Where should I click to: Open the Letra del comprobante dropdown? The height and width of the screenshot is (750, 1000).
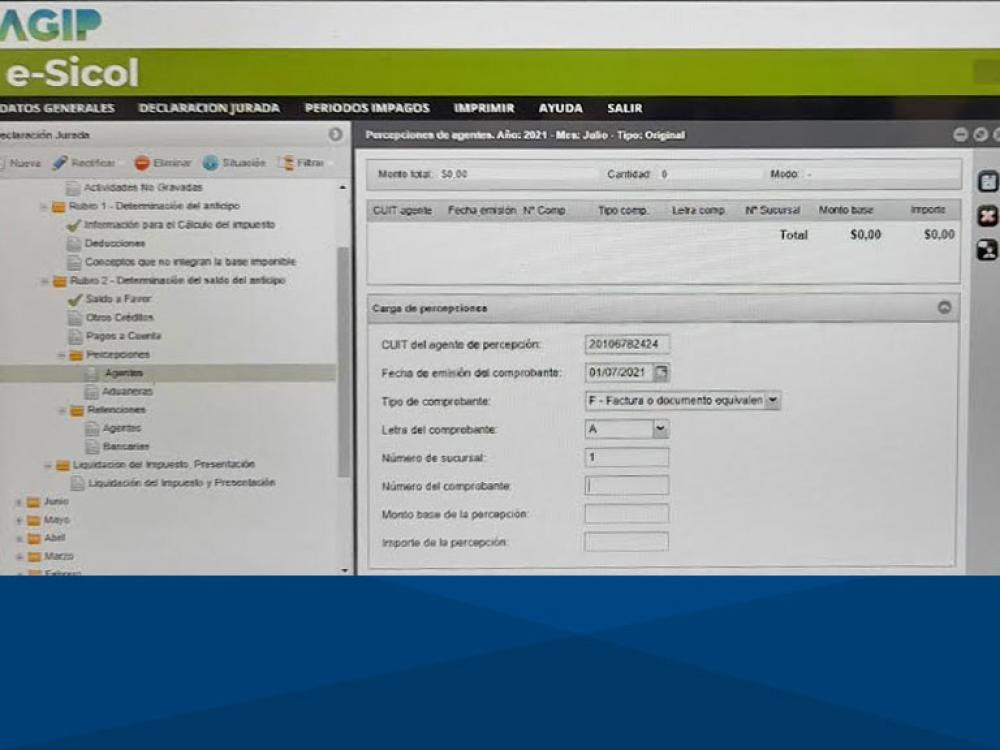coord(660,429)
